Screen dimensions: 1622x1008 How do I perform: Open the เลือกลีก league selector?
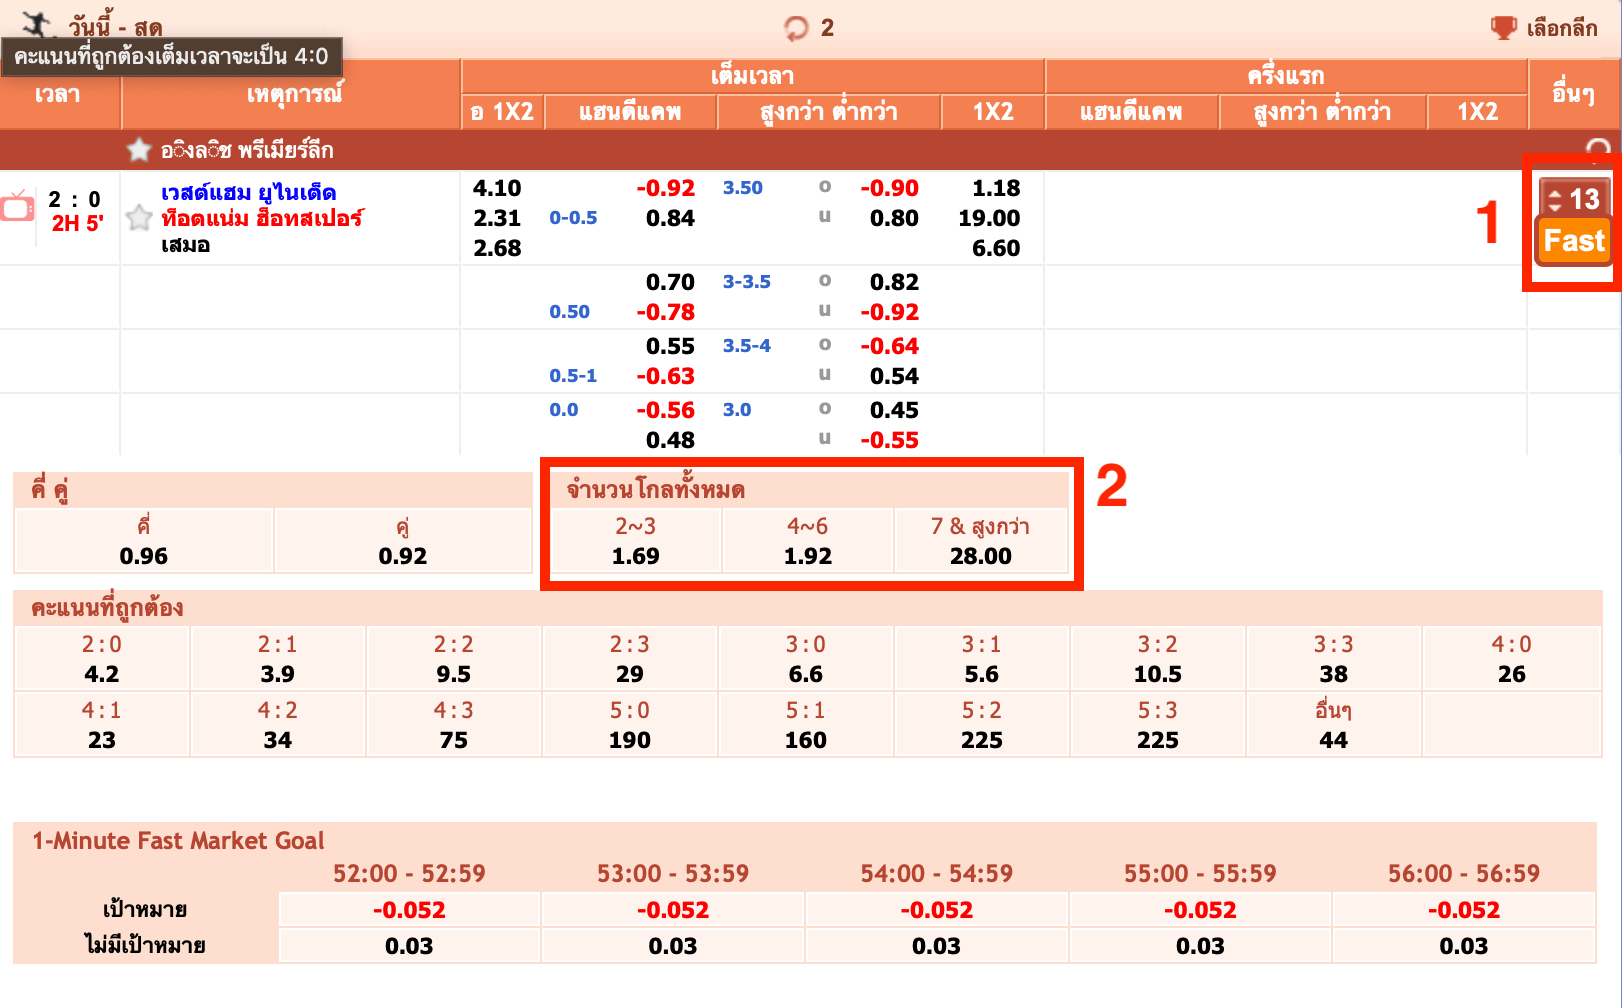(x=1561, y=28)
